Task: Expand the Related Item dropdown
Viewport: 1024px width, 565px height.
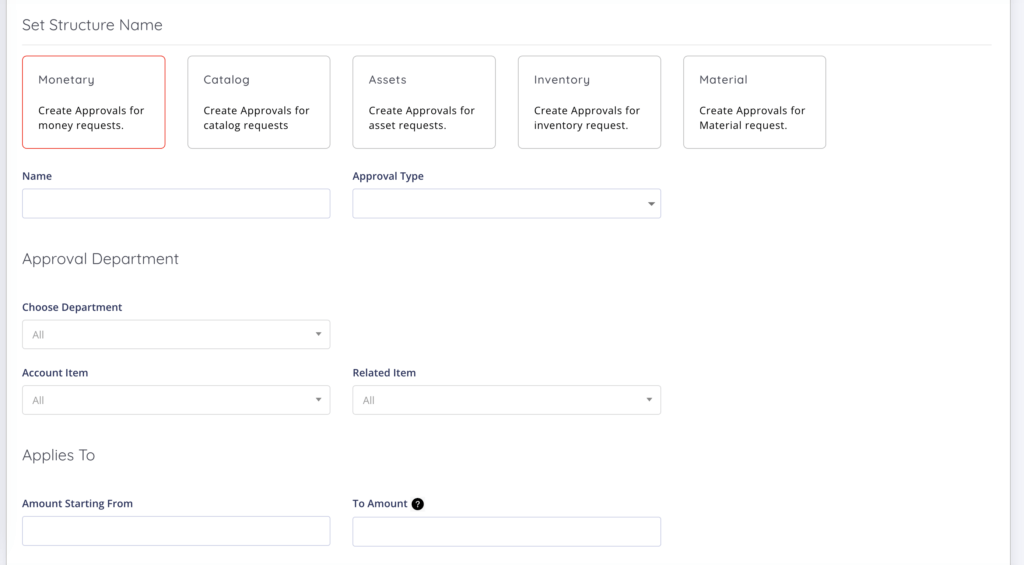Action: (x=506, y=400)
